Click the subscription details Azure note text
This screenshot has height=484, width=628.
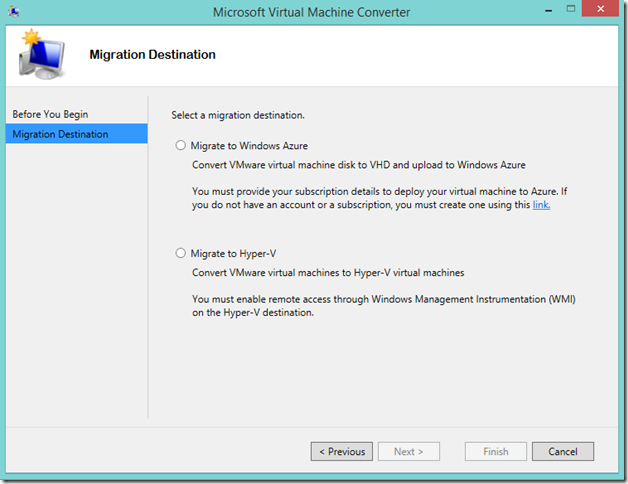click(x=379, y=198)
